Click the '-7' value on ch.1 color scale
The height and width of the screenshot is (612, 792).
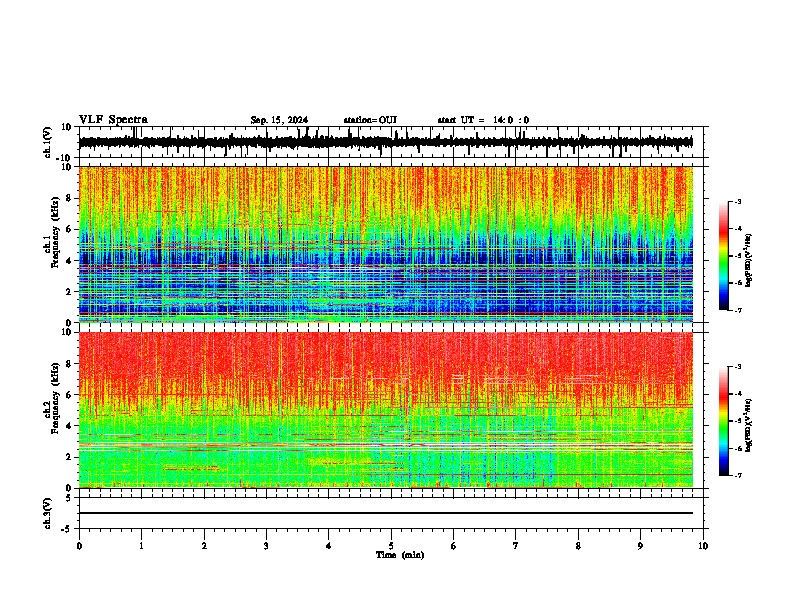coord(737,310)
